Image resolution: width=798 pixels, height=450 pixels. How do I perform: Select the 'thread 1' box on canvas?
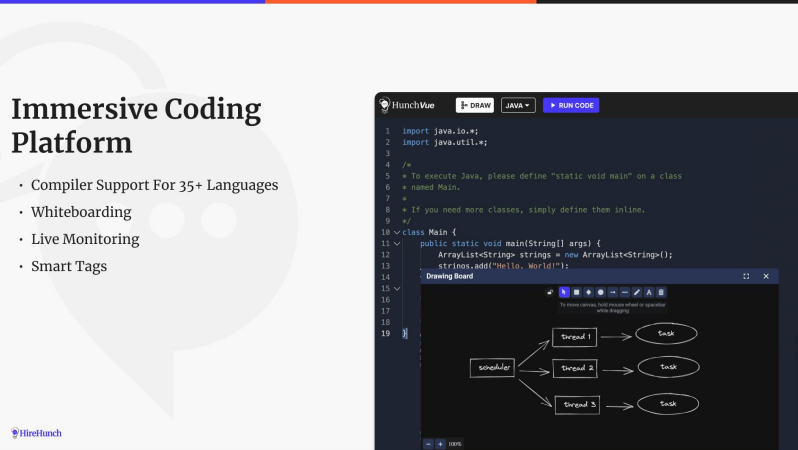(x=575, y=337)
